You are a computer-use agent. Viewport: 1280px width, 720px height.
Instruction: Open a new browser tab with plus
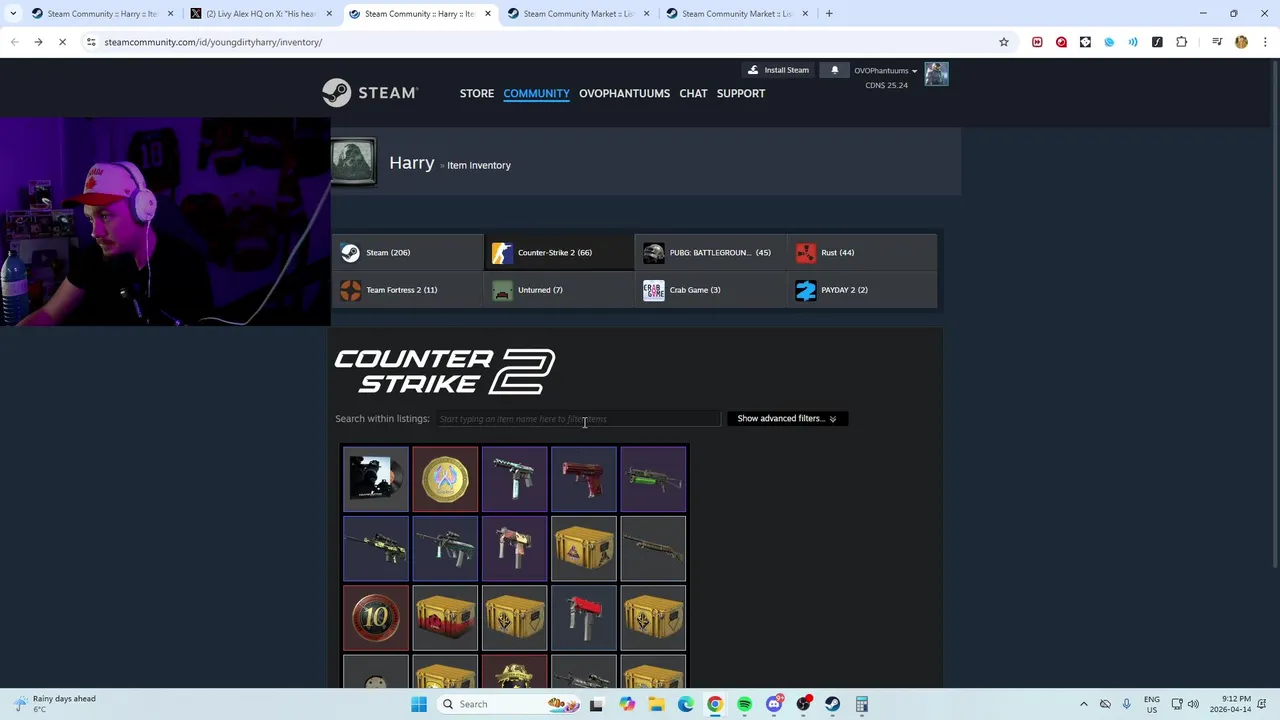pos(829,13)
